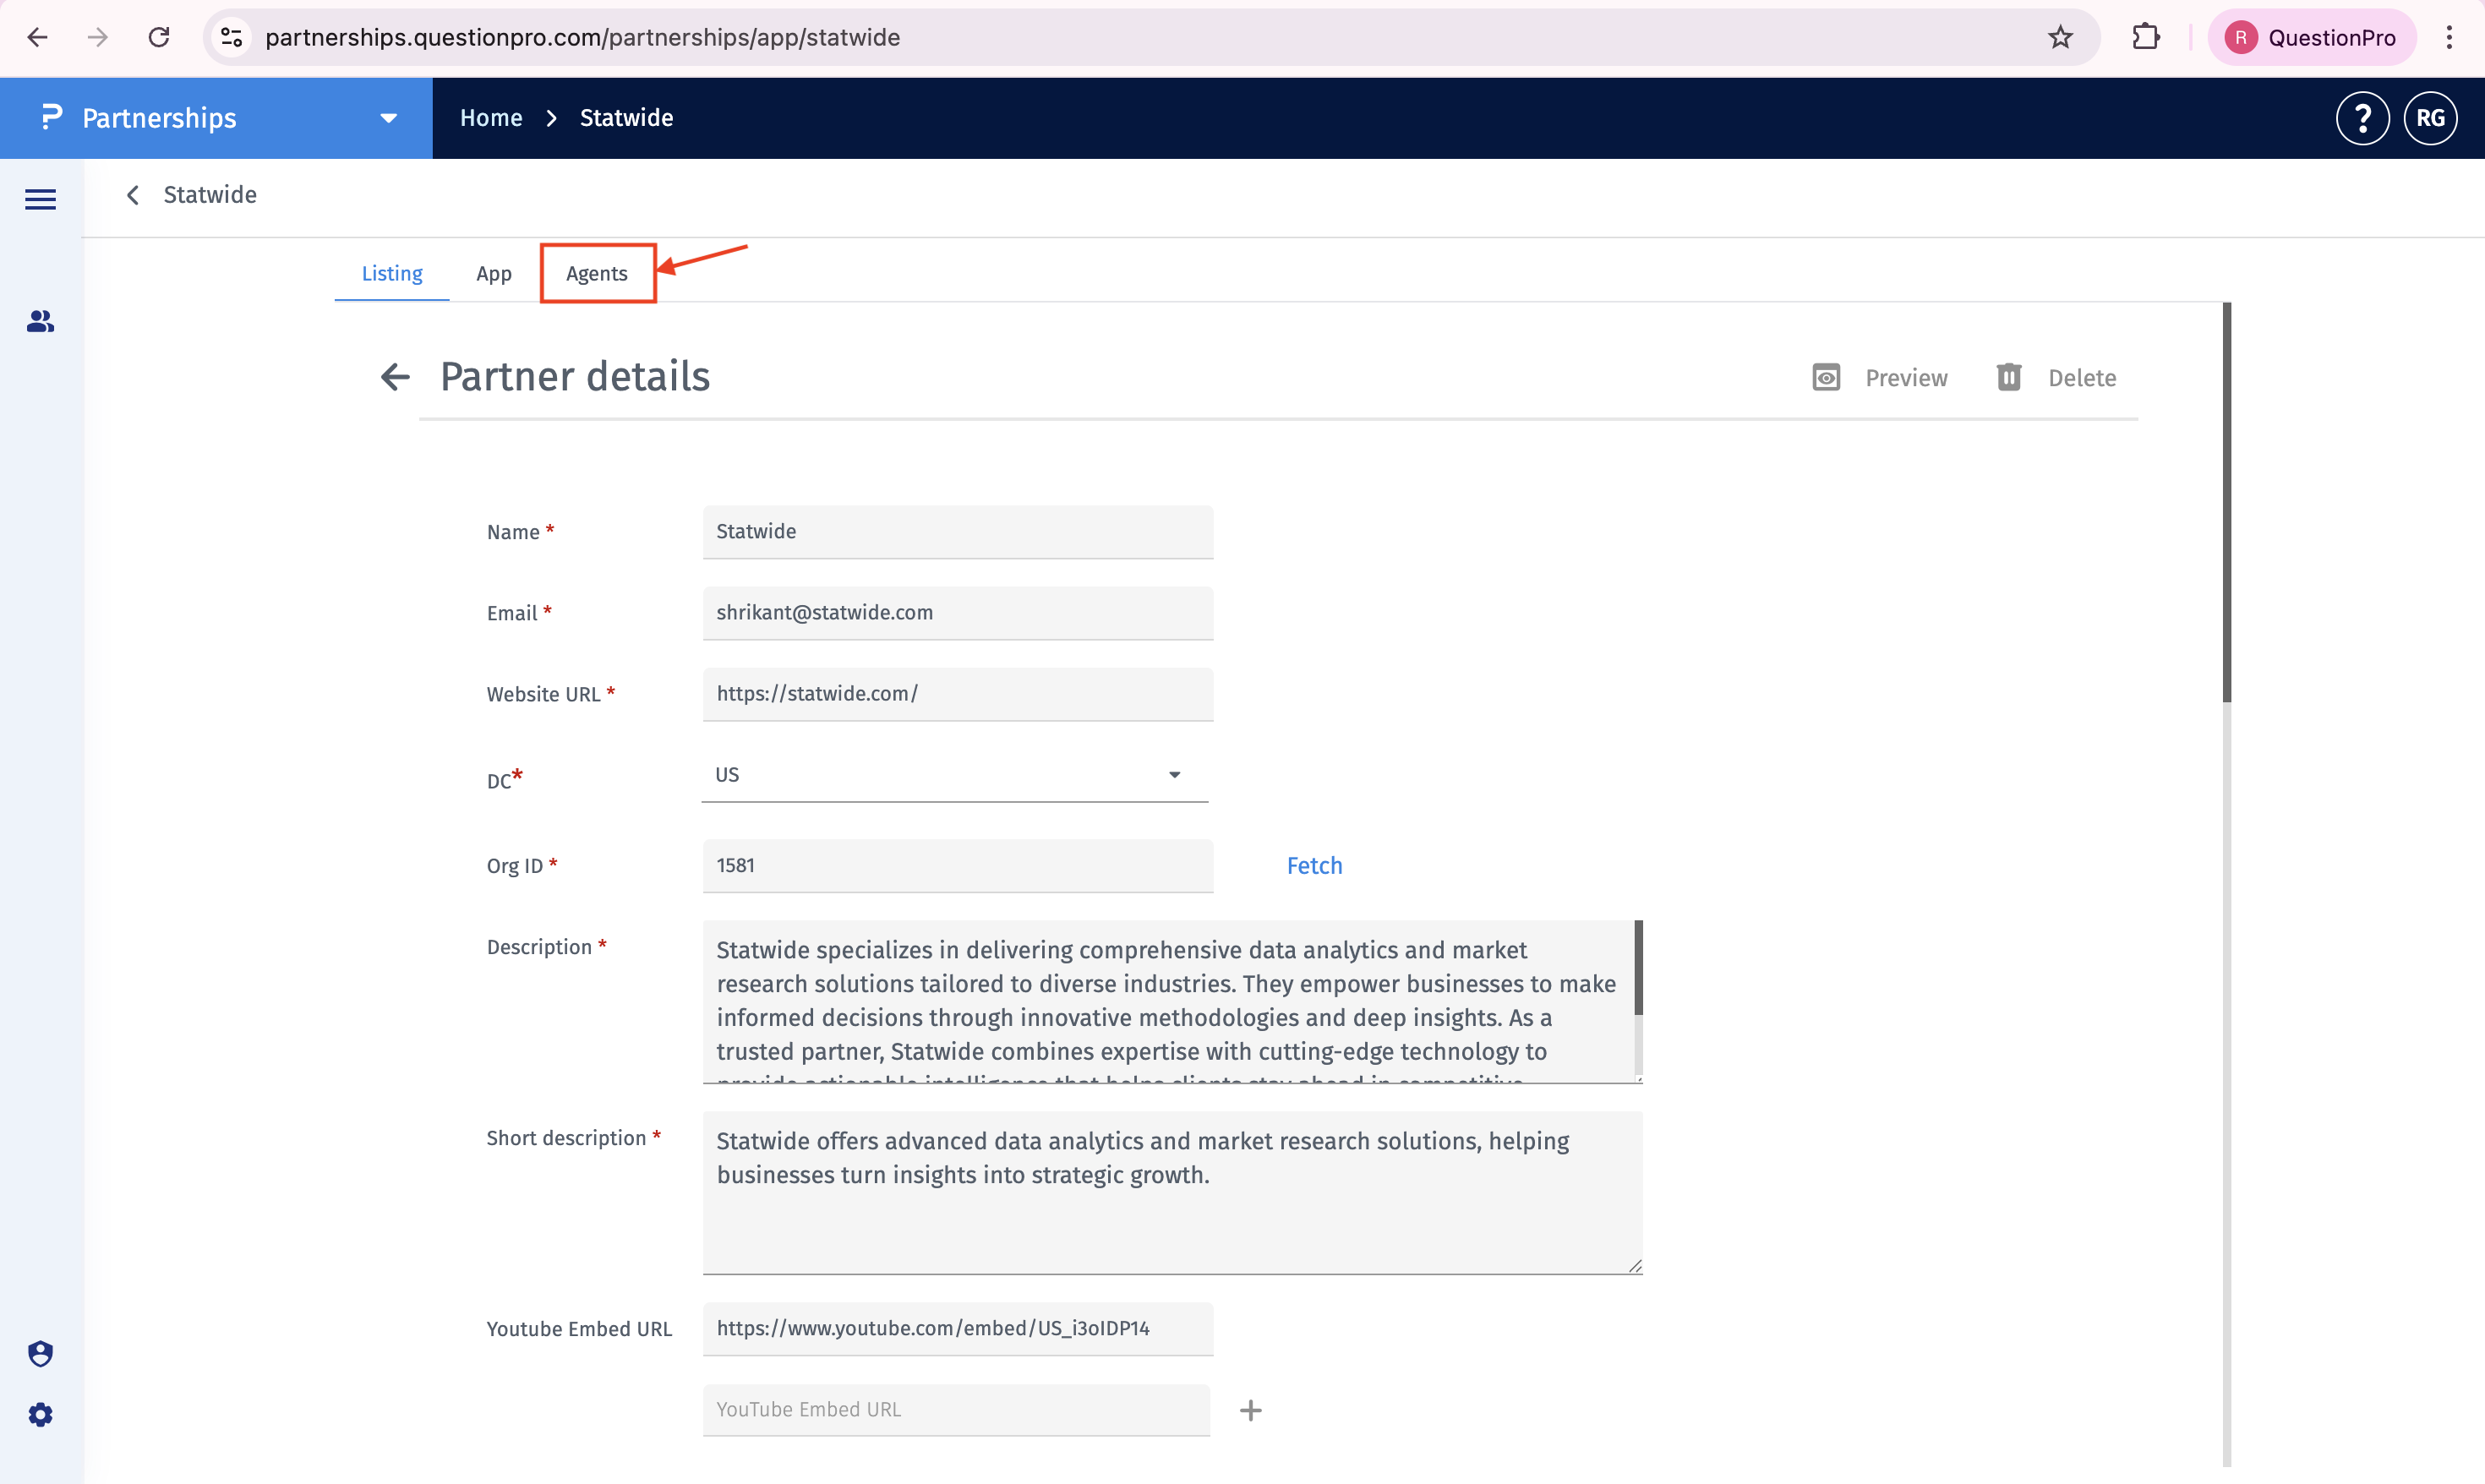Click inside the Short description text area
The width and height of the screenshot is (2485, 1484).
1172,1192
